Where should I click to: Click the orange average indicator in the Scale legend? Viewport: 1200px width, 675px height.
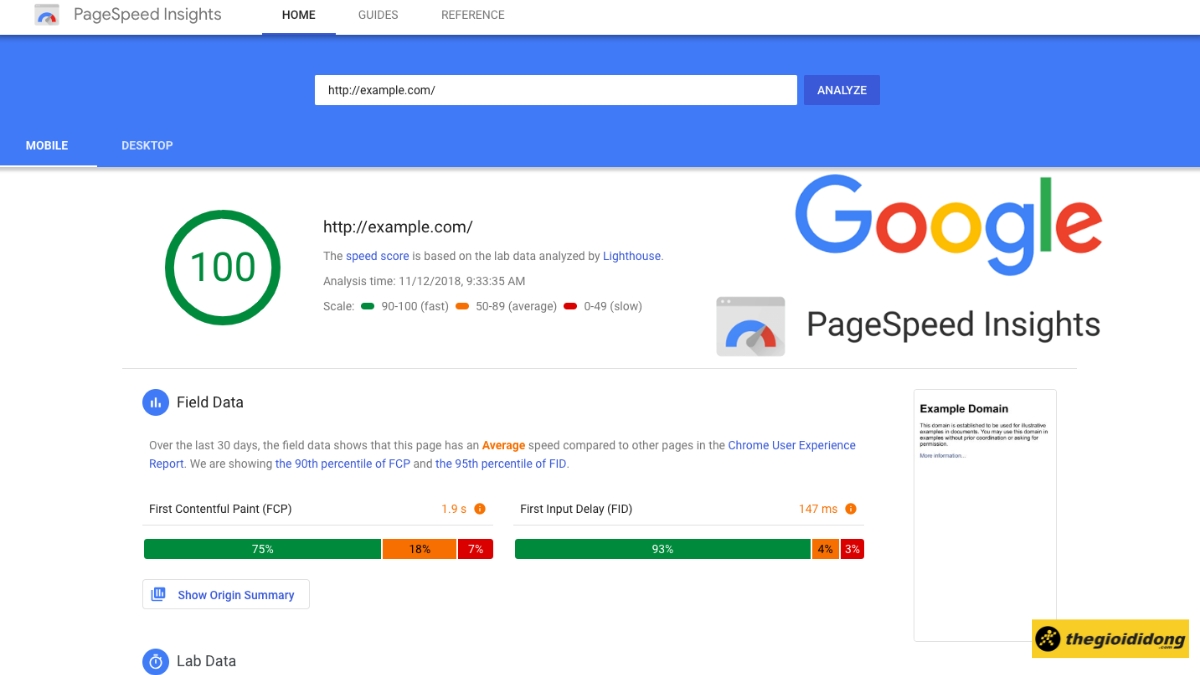coord(462,307)
